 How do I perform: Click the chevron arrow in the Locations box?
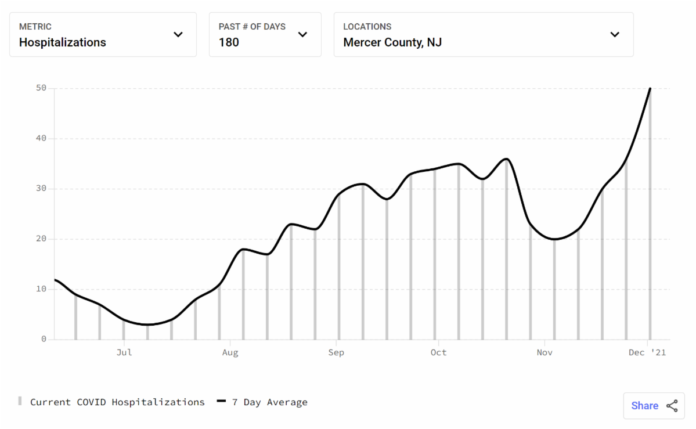point(615,34)
